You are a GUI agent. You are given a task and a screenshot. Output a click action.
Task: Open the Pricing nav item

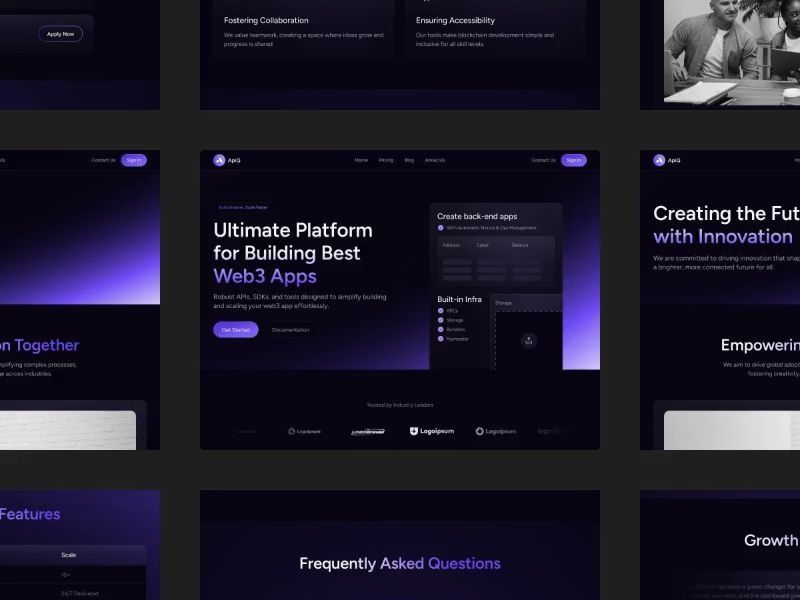(386, 160)
